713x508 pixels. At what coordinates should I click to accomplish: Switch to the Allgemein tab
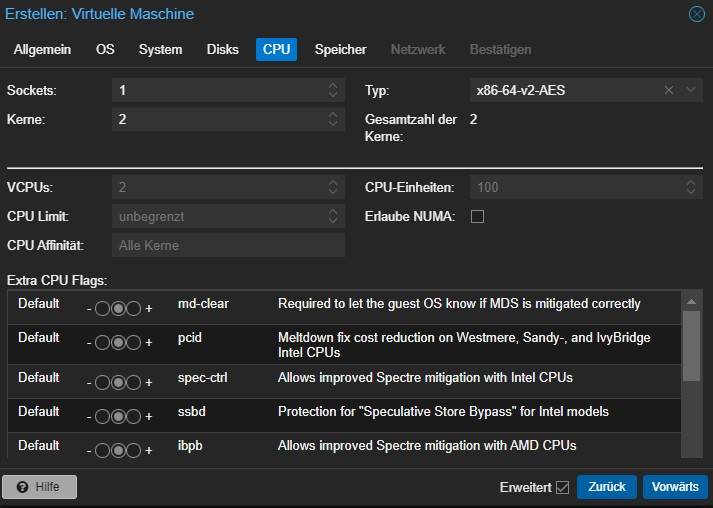click(44, 49)
